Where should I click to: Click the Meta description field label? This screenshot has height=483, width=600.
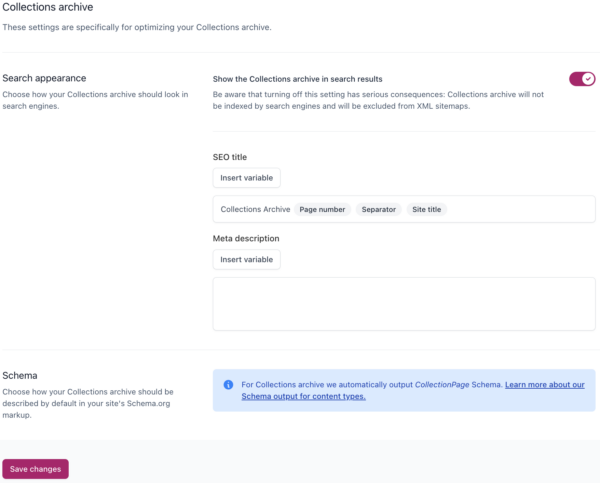click(x=246, y=239)
